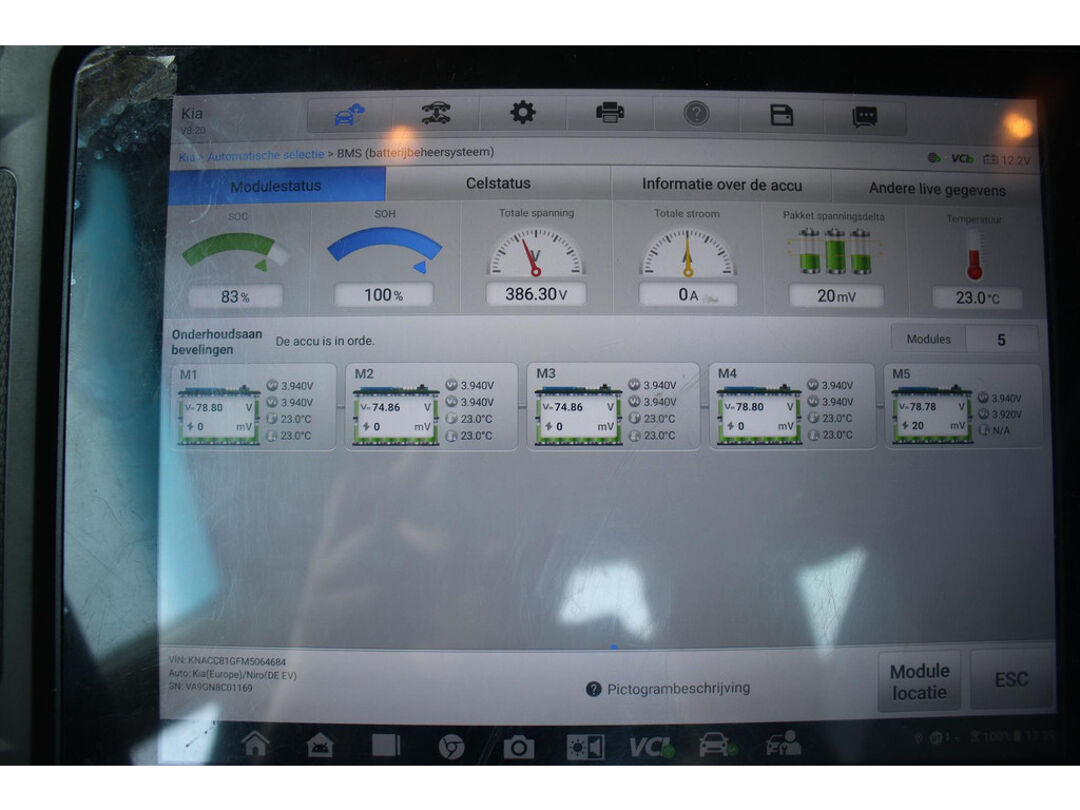Screen dimensions: 1080x810
Task: Open settings with the gear icon
Action: [x=523, y=112]
